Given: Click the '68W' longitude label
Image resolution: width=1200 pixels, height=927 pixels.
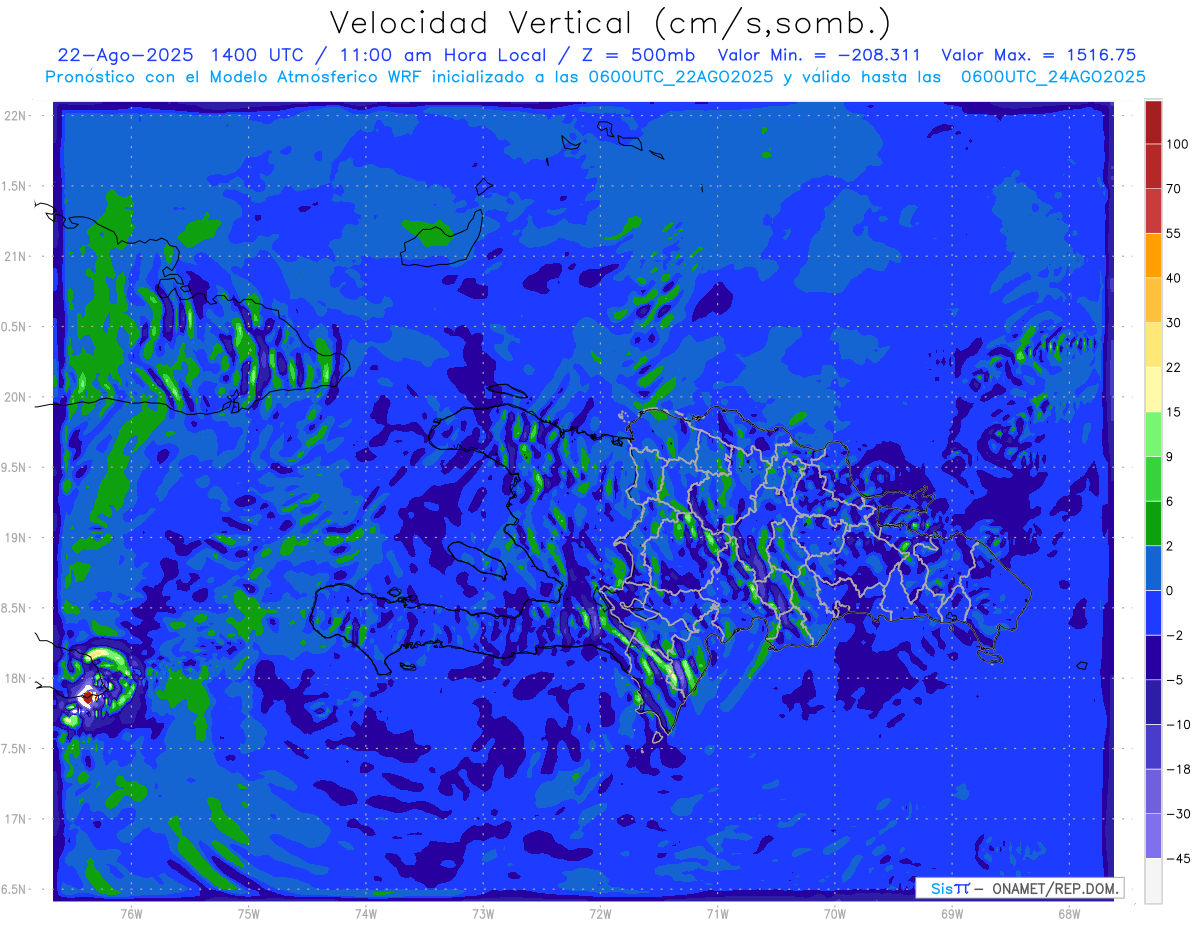Looking at the screenshot, I should click(1068, 913).
